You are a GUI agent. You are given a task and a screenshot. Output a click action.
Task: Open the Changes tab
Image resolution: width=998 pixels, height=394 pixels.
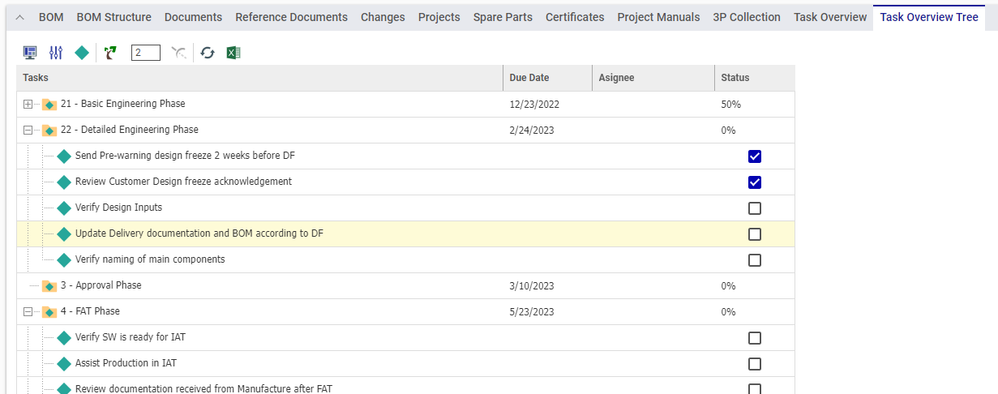(x=383, y=17)
